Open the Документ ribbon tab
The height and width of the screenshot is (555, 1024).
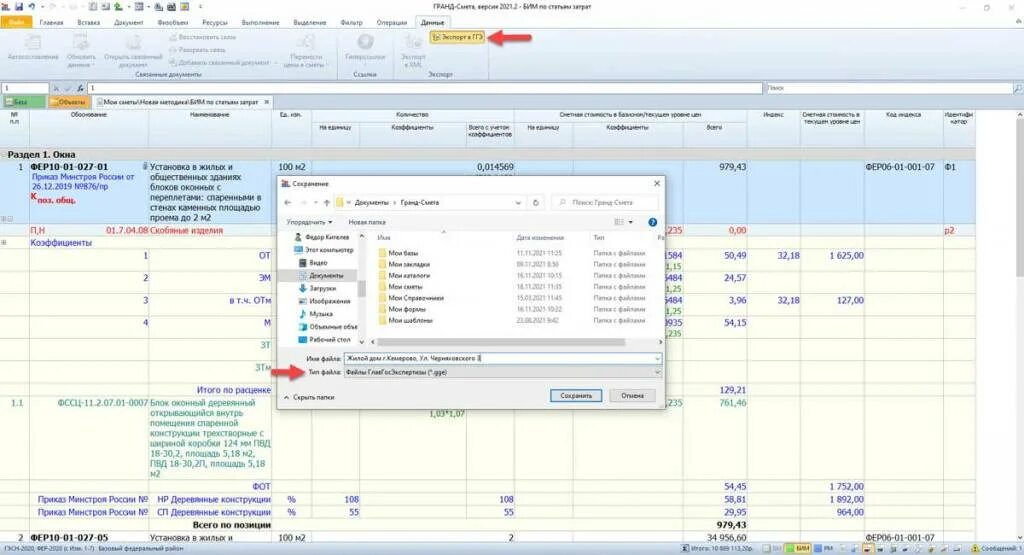pyautogui.click(x=129, y=22)
